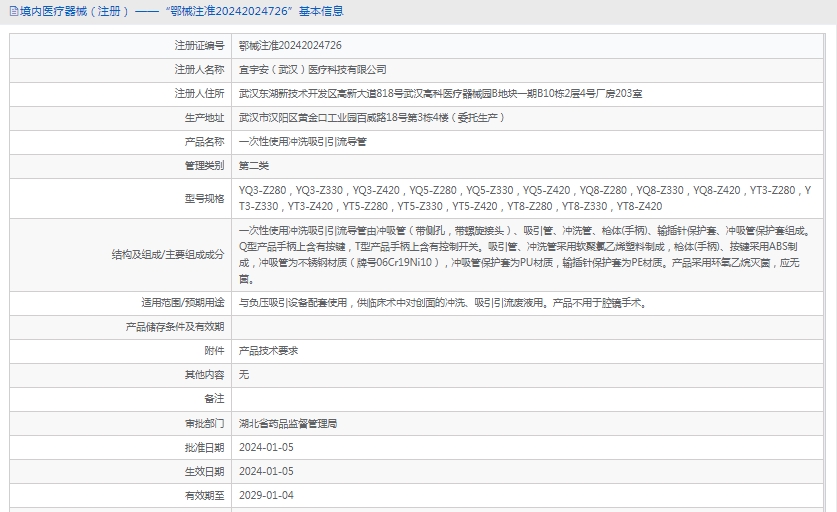Image resolution: width=837 pixels, height=512 pixels.
Task: Click the empty 备注 value cell
Action: click(x=530, y=399)
